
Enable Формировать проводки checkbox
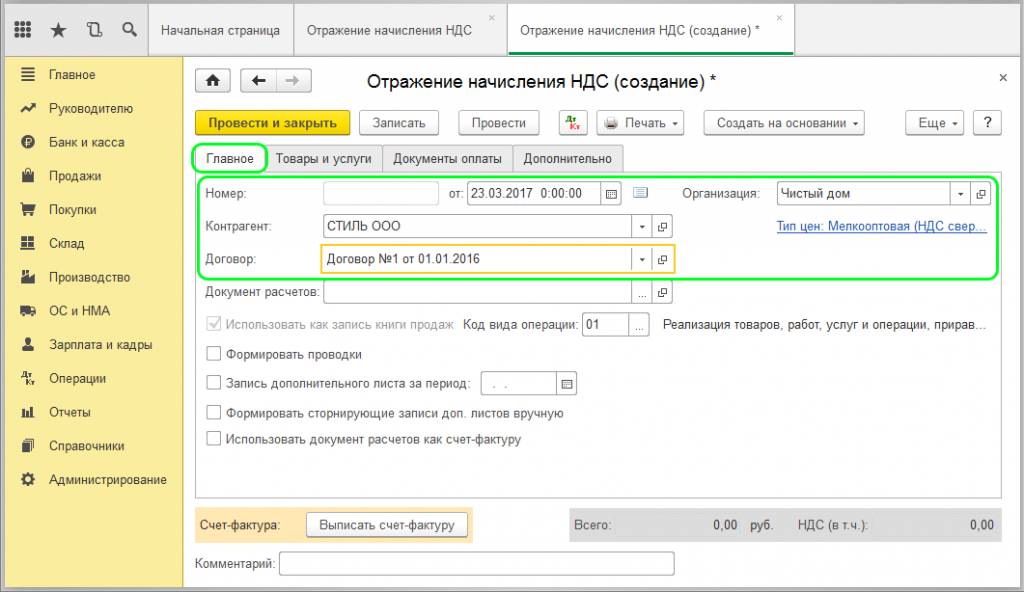pyautogui.click(x=214, y=354)
